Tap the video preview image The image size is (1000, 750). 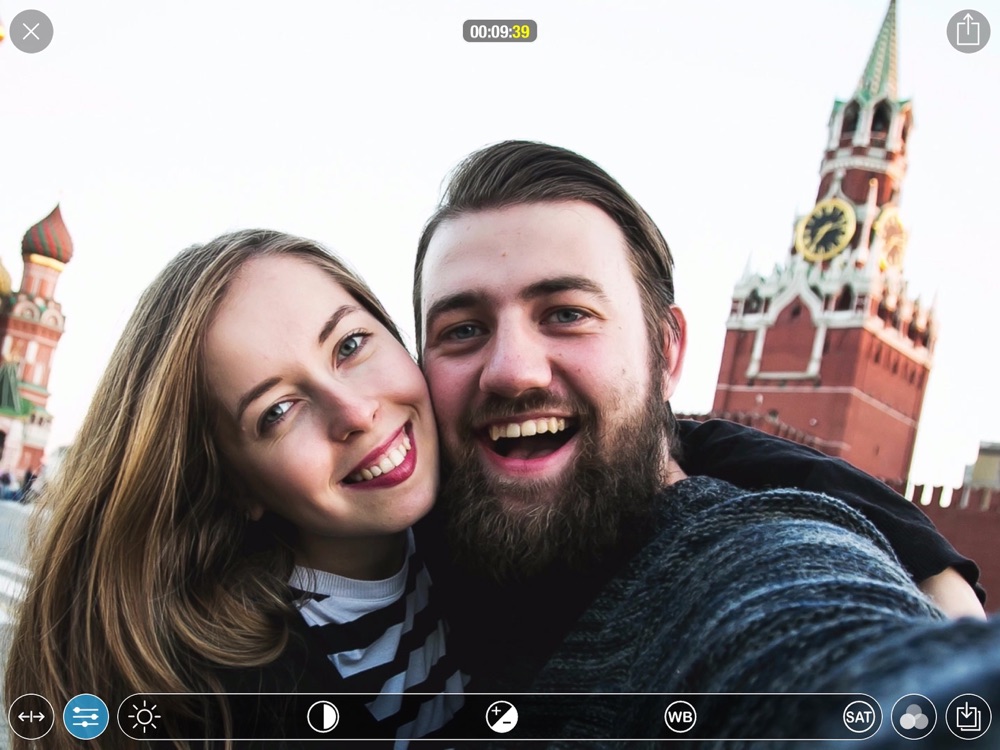(500, 375)
